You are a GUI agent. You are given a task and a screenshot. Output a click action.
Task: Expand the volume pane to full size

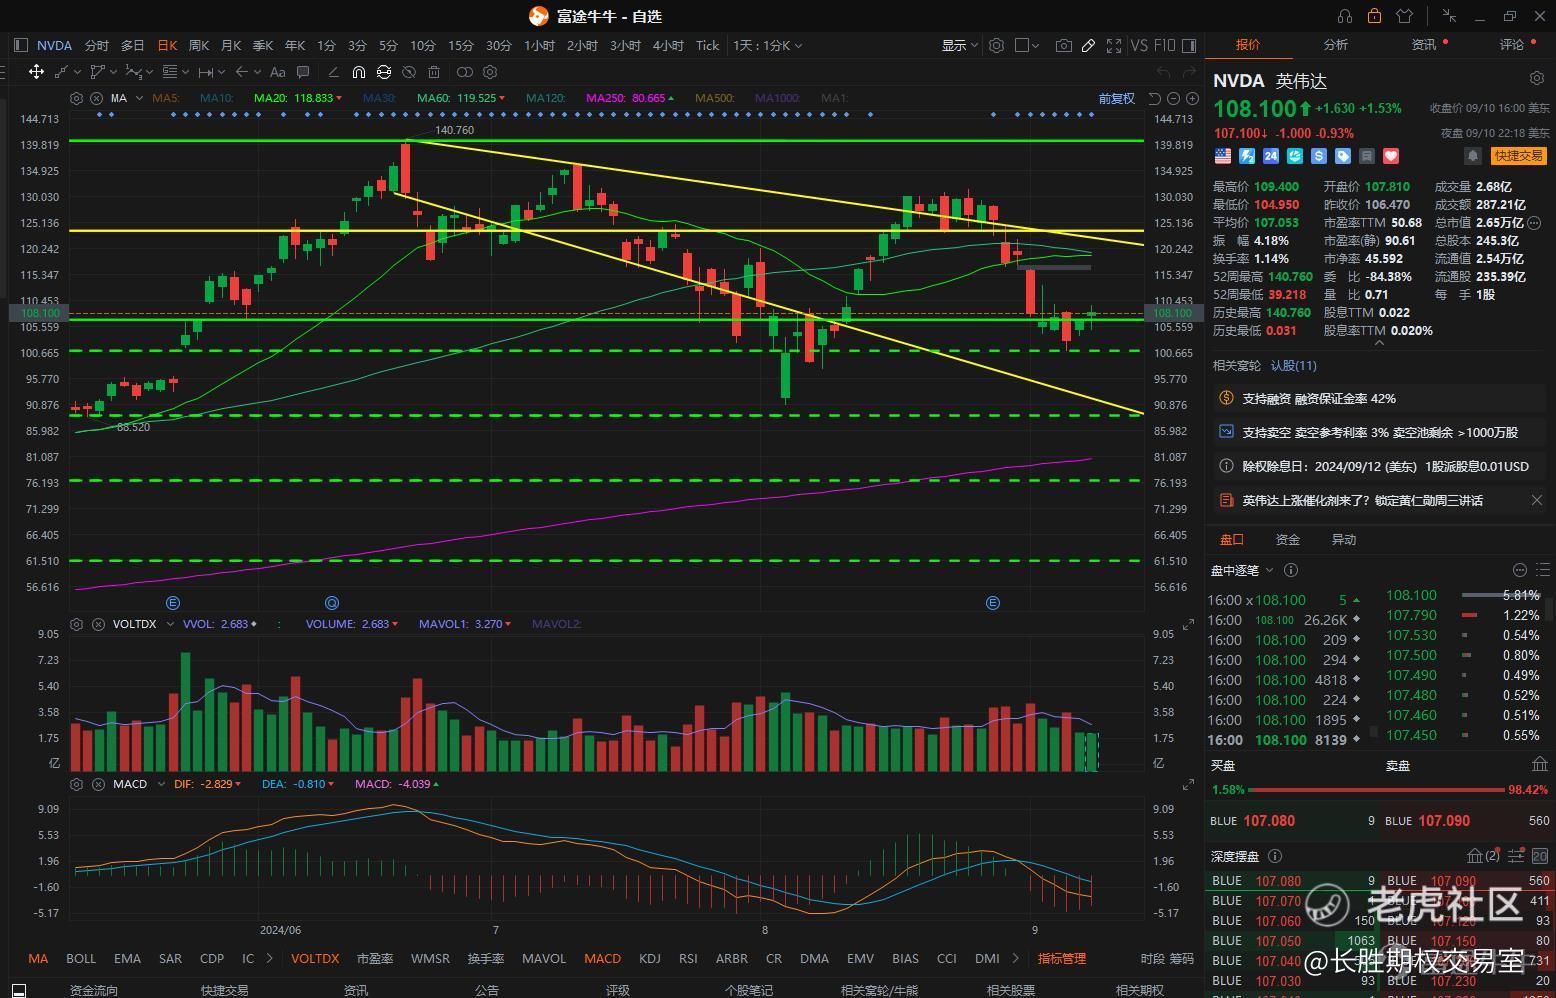[x=1188, y=625]
